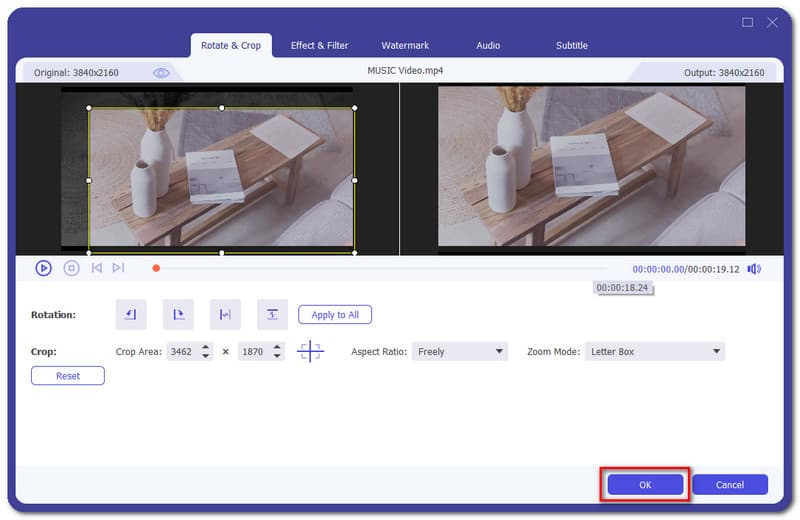Center the crop area with crosshair icon
This screenshot has height=520, width=800.
311,352
